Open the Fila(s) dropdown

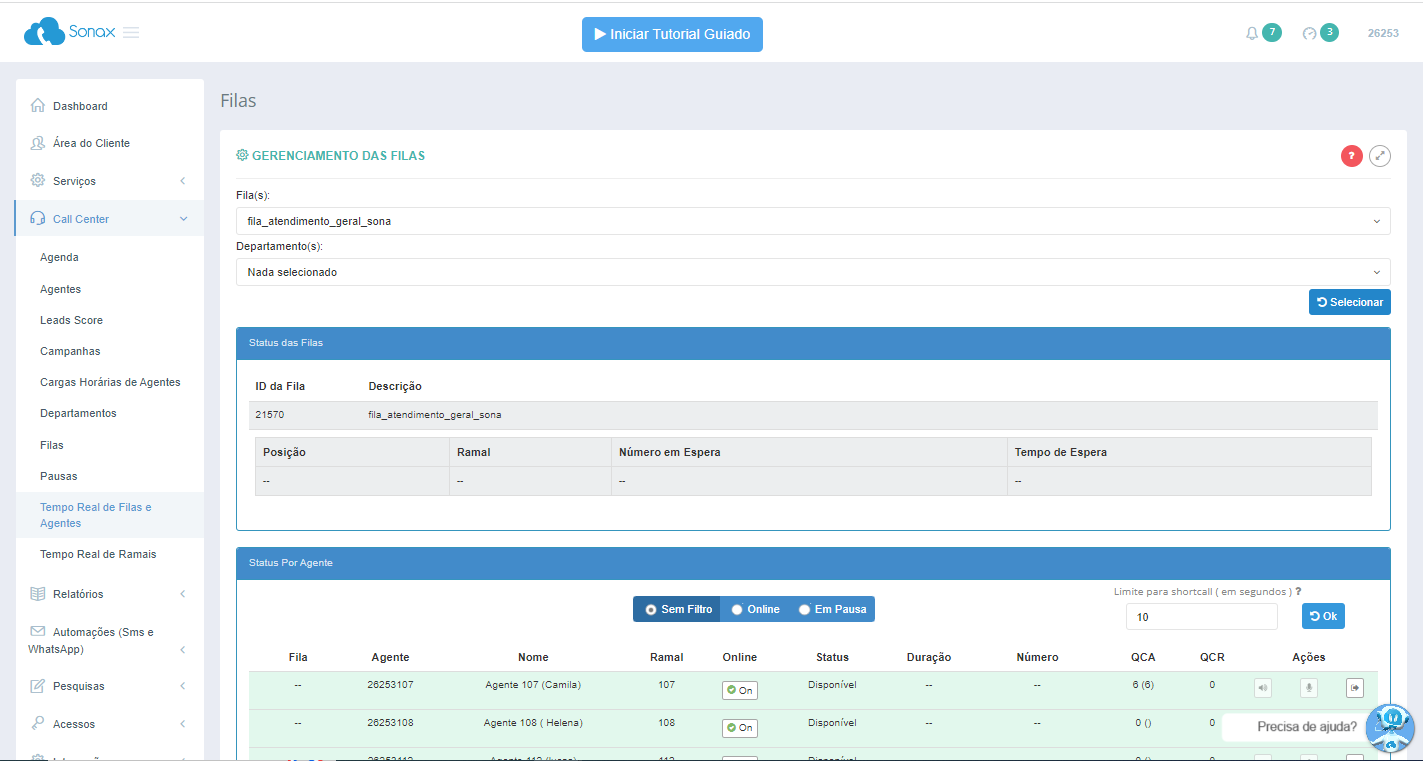pyautogui.click(x=812, y=221)
